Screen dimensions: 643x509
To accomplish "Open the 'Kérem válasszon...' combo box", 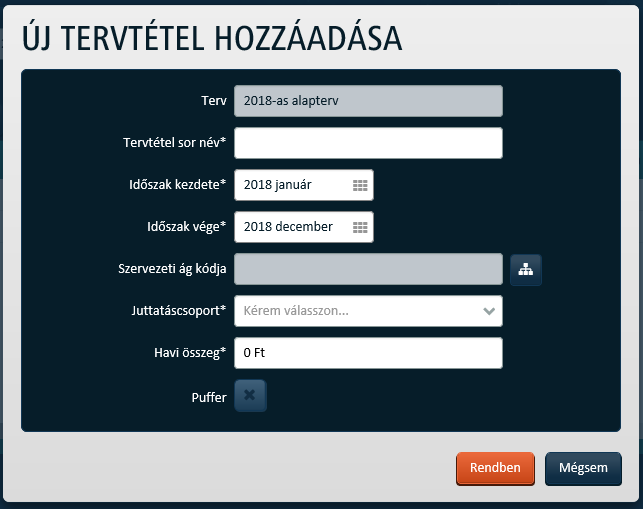I will coord(368,311).
